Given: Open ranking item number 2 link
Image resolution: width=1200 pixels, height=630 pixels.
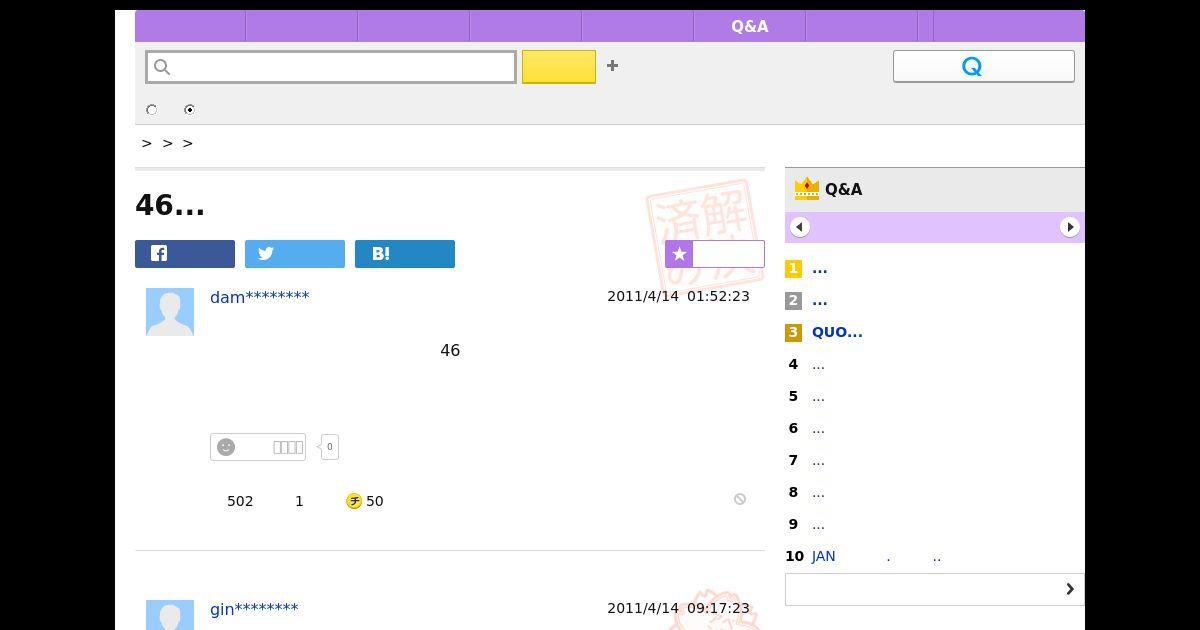Looking at the screenshot, I should (x=819, y=301).
